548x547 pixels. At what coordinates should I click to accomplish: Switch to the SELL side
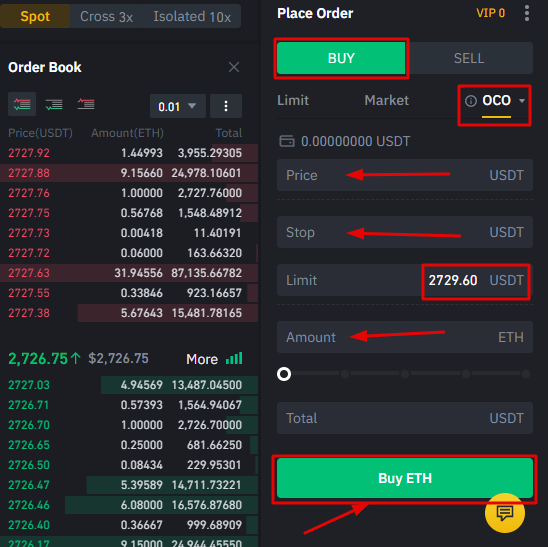pos(469,58)
